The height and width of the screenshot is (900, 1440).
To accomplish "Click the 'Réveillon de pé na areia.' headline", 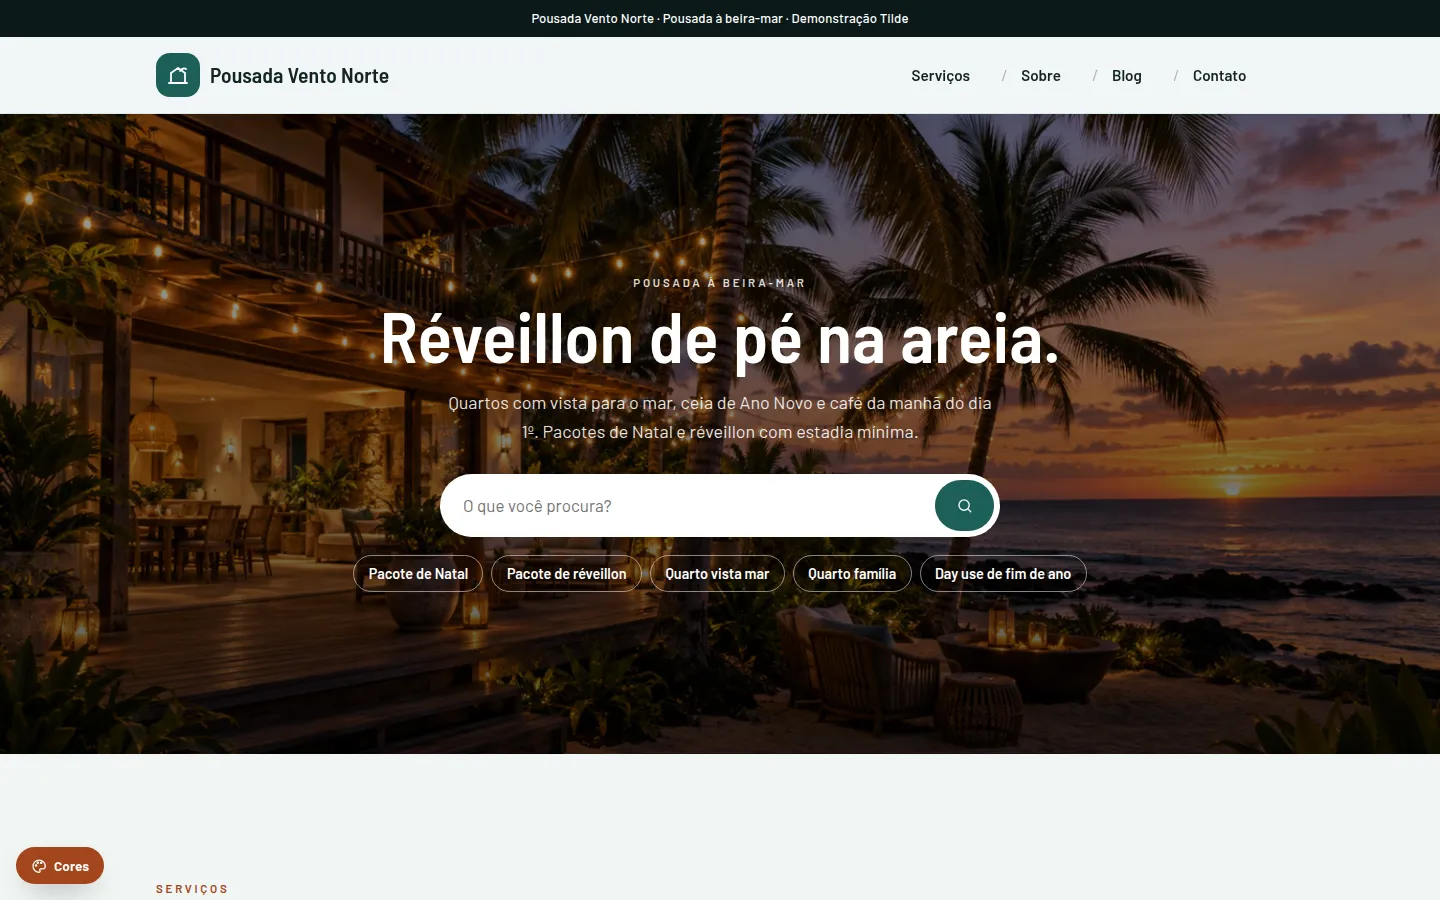I will click(x=720, y=340).
